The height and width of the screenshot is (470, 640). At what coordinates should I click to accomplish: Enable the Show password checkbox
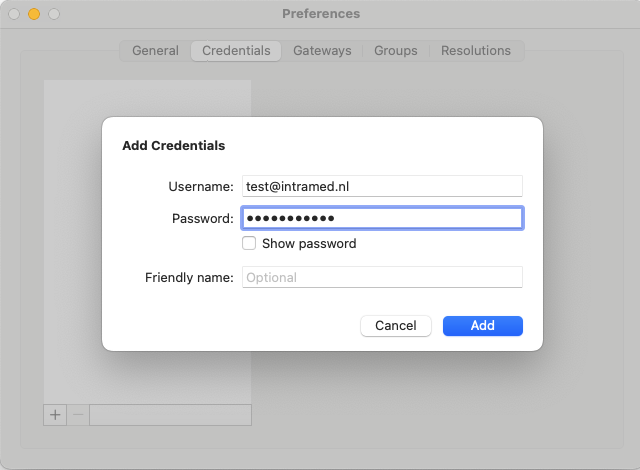(249, 243)
